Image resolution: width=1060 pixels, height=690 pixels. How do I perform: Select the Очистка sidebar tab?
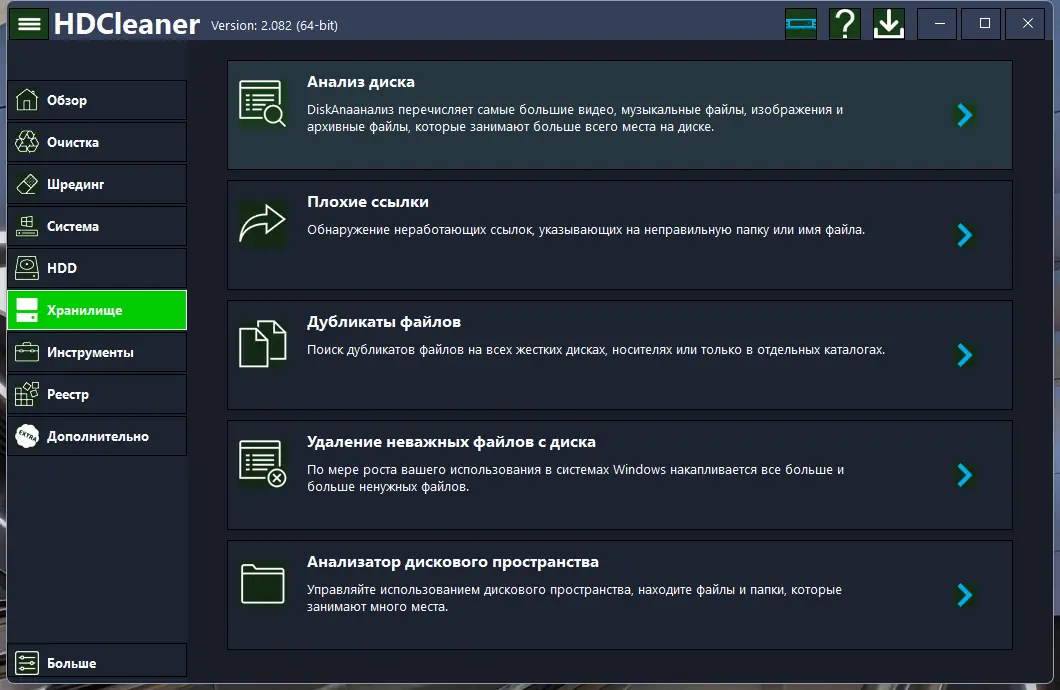click(x=97, y=142)
